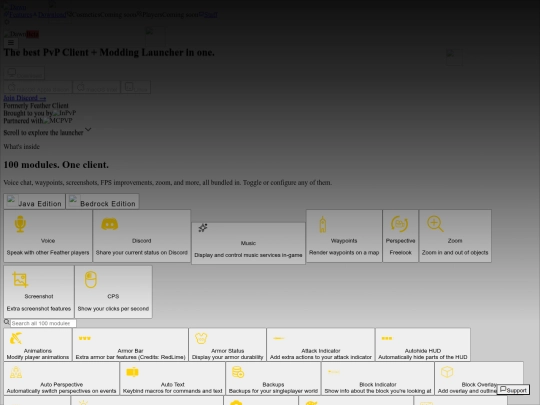Screen dimensions: 540x405
Task: Click the Block Overlay cube icon
Action: click(x=447, y=372)
